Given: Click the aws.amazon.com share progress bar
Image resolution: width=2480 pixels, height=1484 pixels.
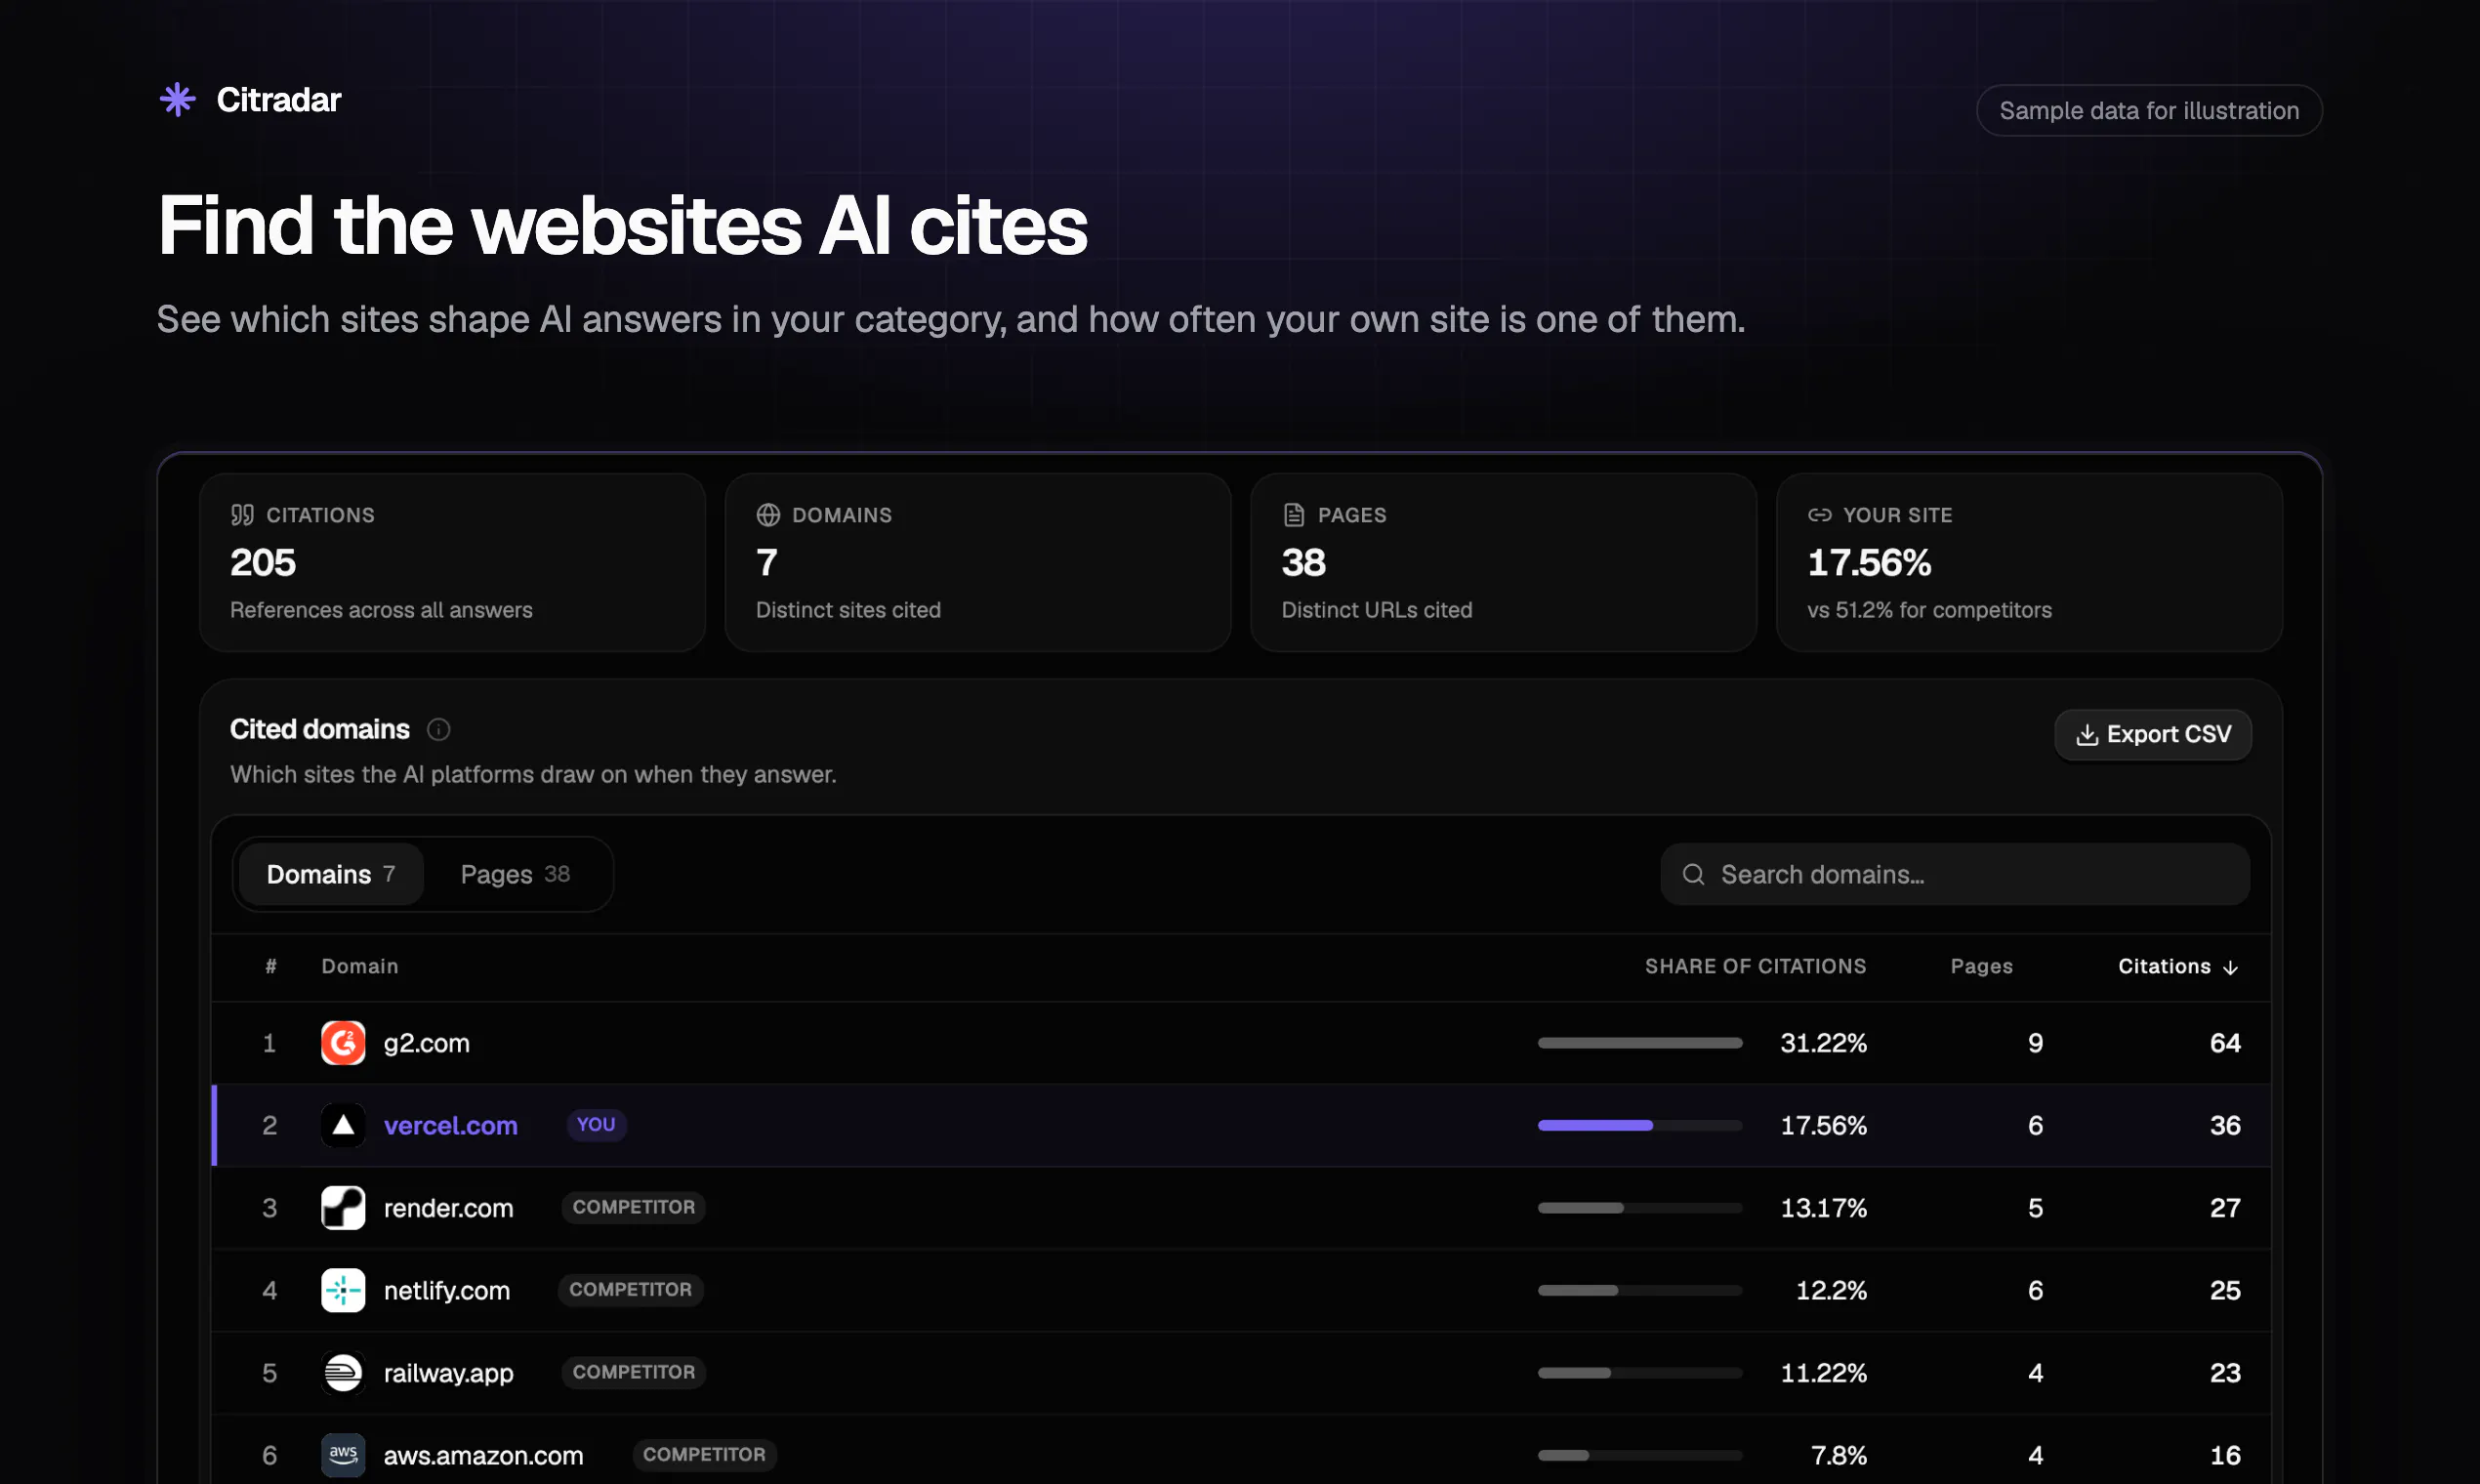Looking at the screenshot, I should tap(1640, 1455).
